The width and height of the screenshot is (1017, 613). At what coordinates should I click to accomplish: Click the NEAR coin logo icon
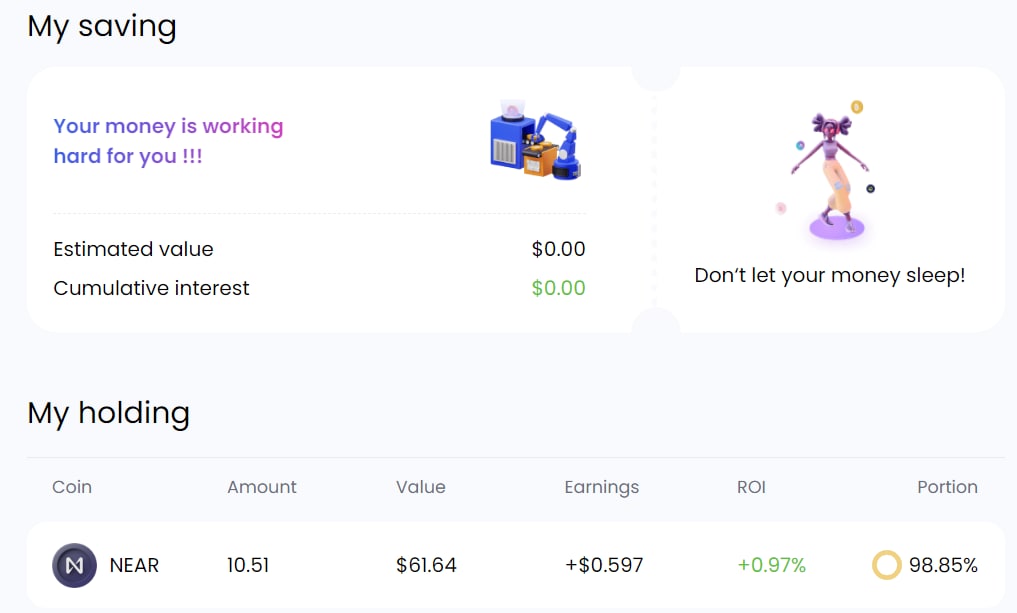[74, 566]
